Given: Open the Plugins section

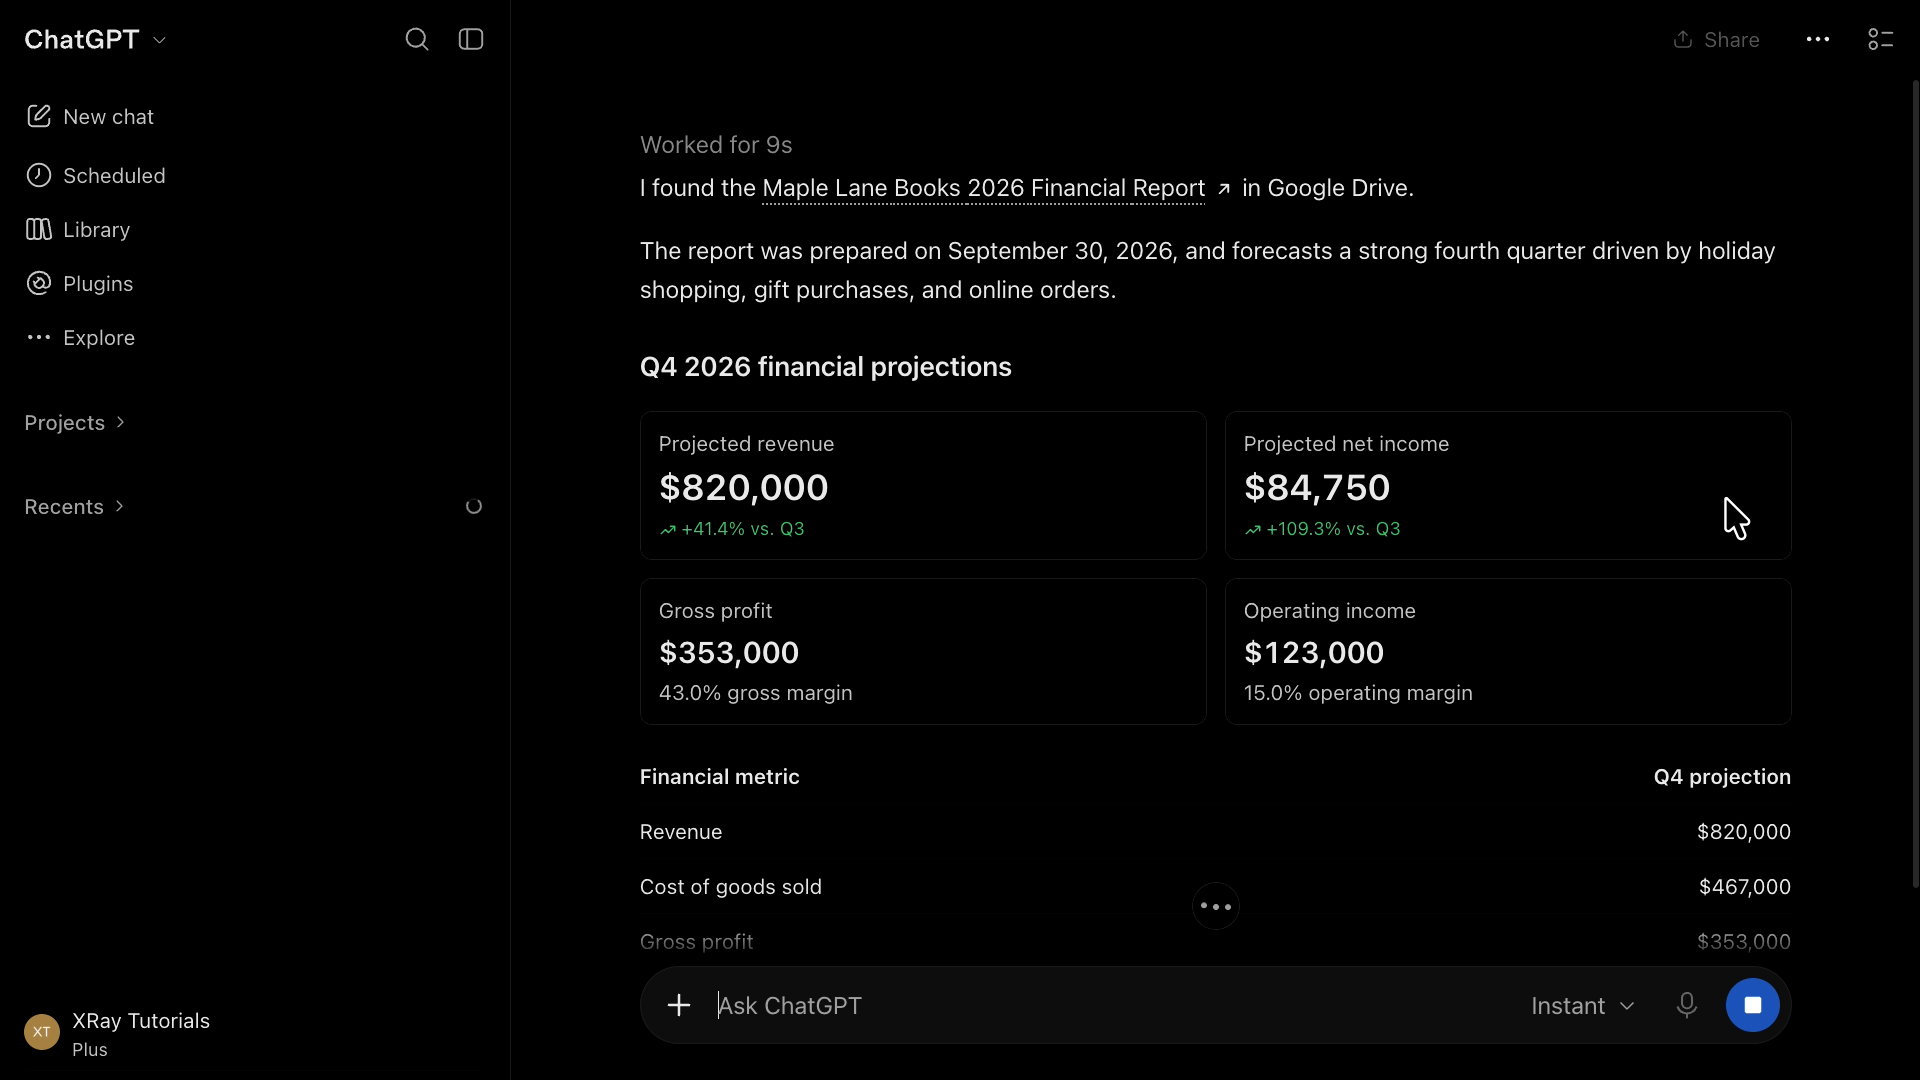Looking at the screenshot, I should (80, 284).
